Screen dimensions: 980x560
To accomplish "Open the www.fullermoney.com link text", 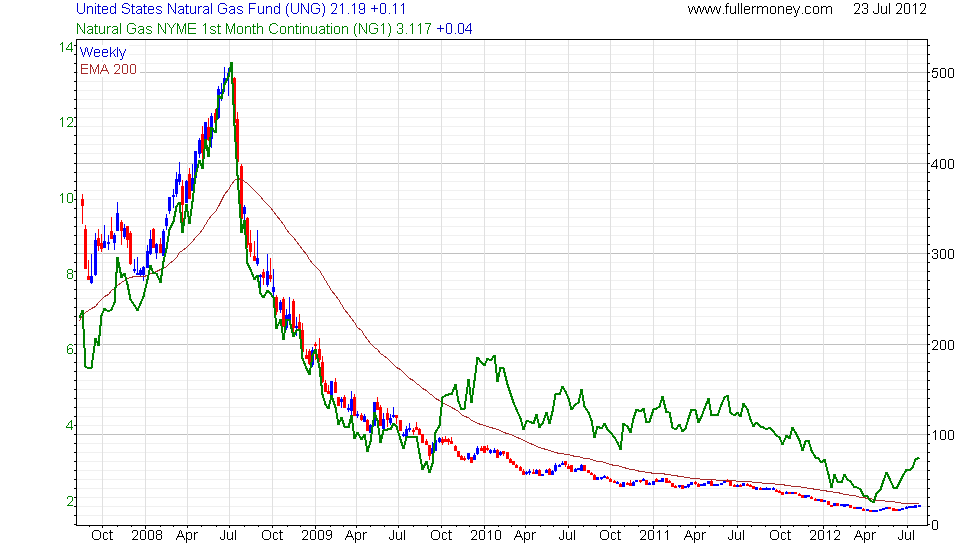I will 760,9.
